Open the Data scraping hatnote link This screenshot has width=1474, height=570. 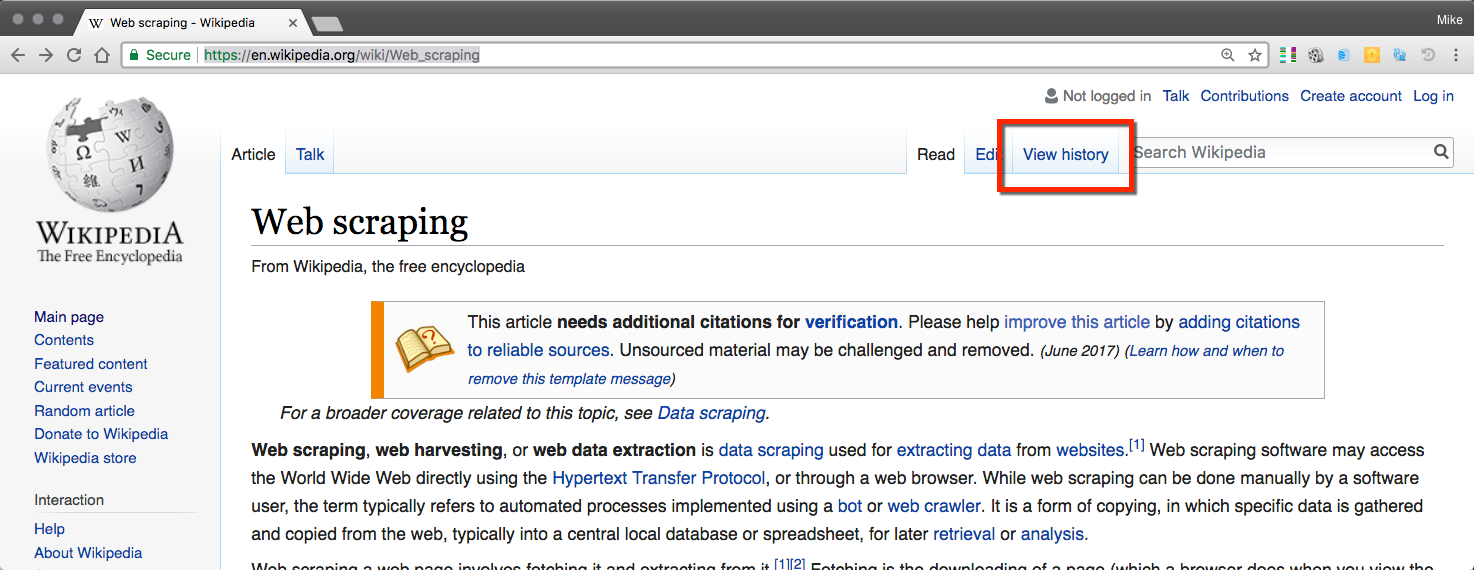click(711, 413)
